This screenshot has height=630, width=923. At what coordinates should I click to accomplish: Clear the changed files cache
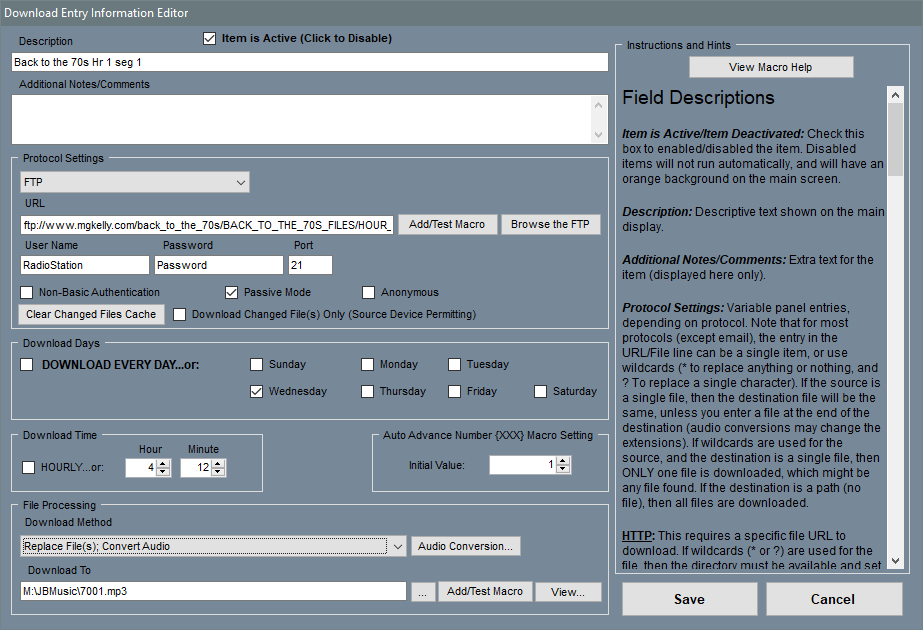pyautogui.click(x=91, y=314)
